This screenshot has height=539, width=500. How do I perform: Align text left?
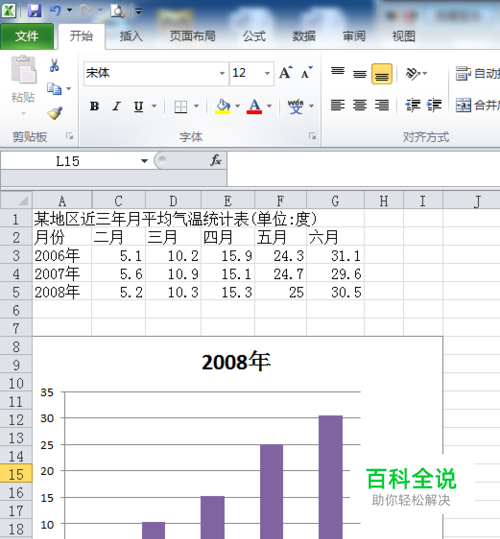pos(337,105)
